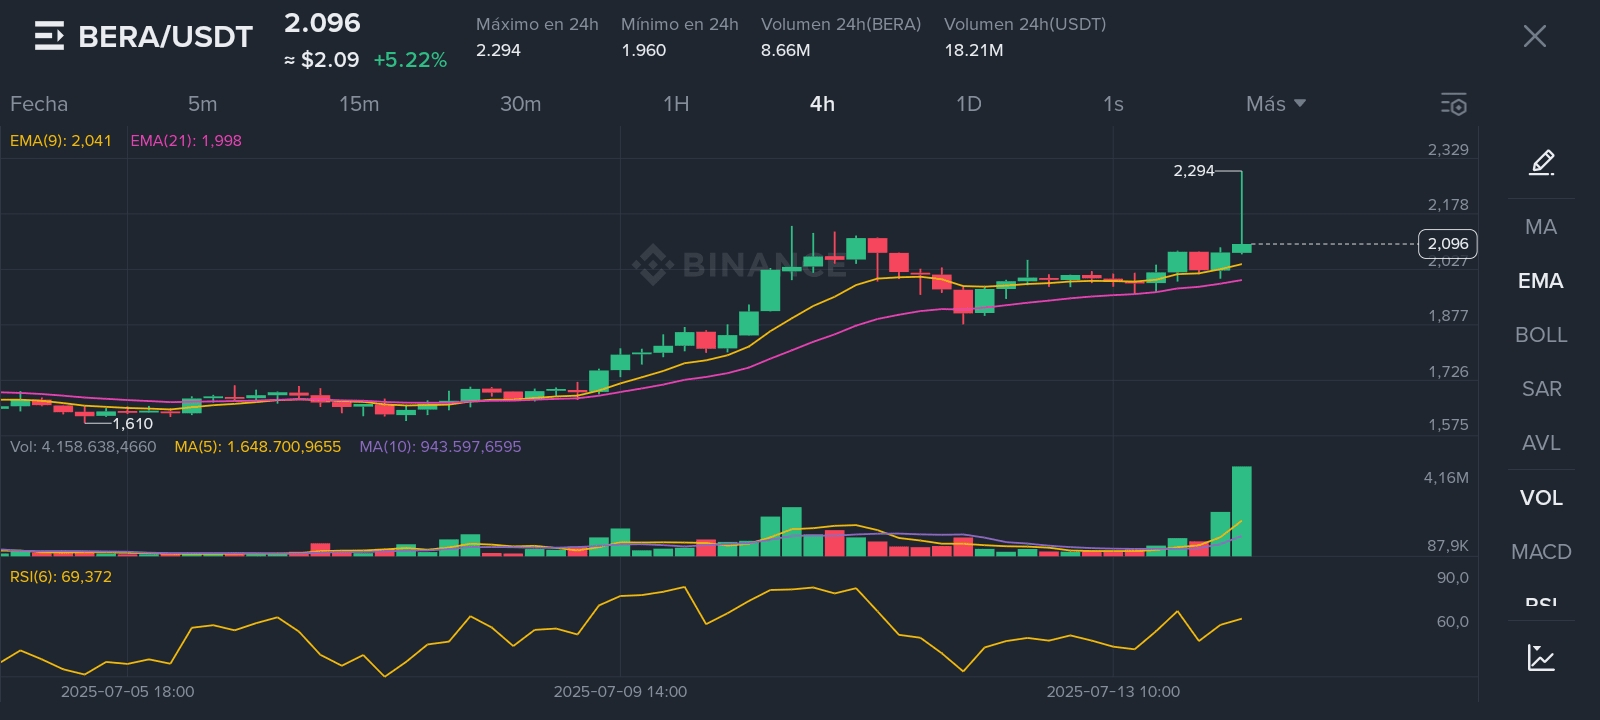This screenshot has height=720, width=1600.
Task: Click the RSI(6) value label
Action: pyautogui.click(x=61, y=577)
